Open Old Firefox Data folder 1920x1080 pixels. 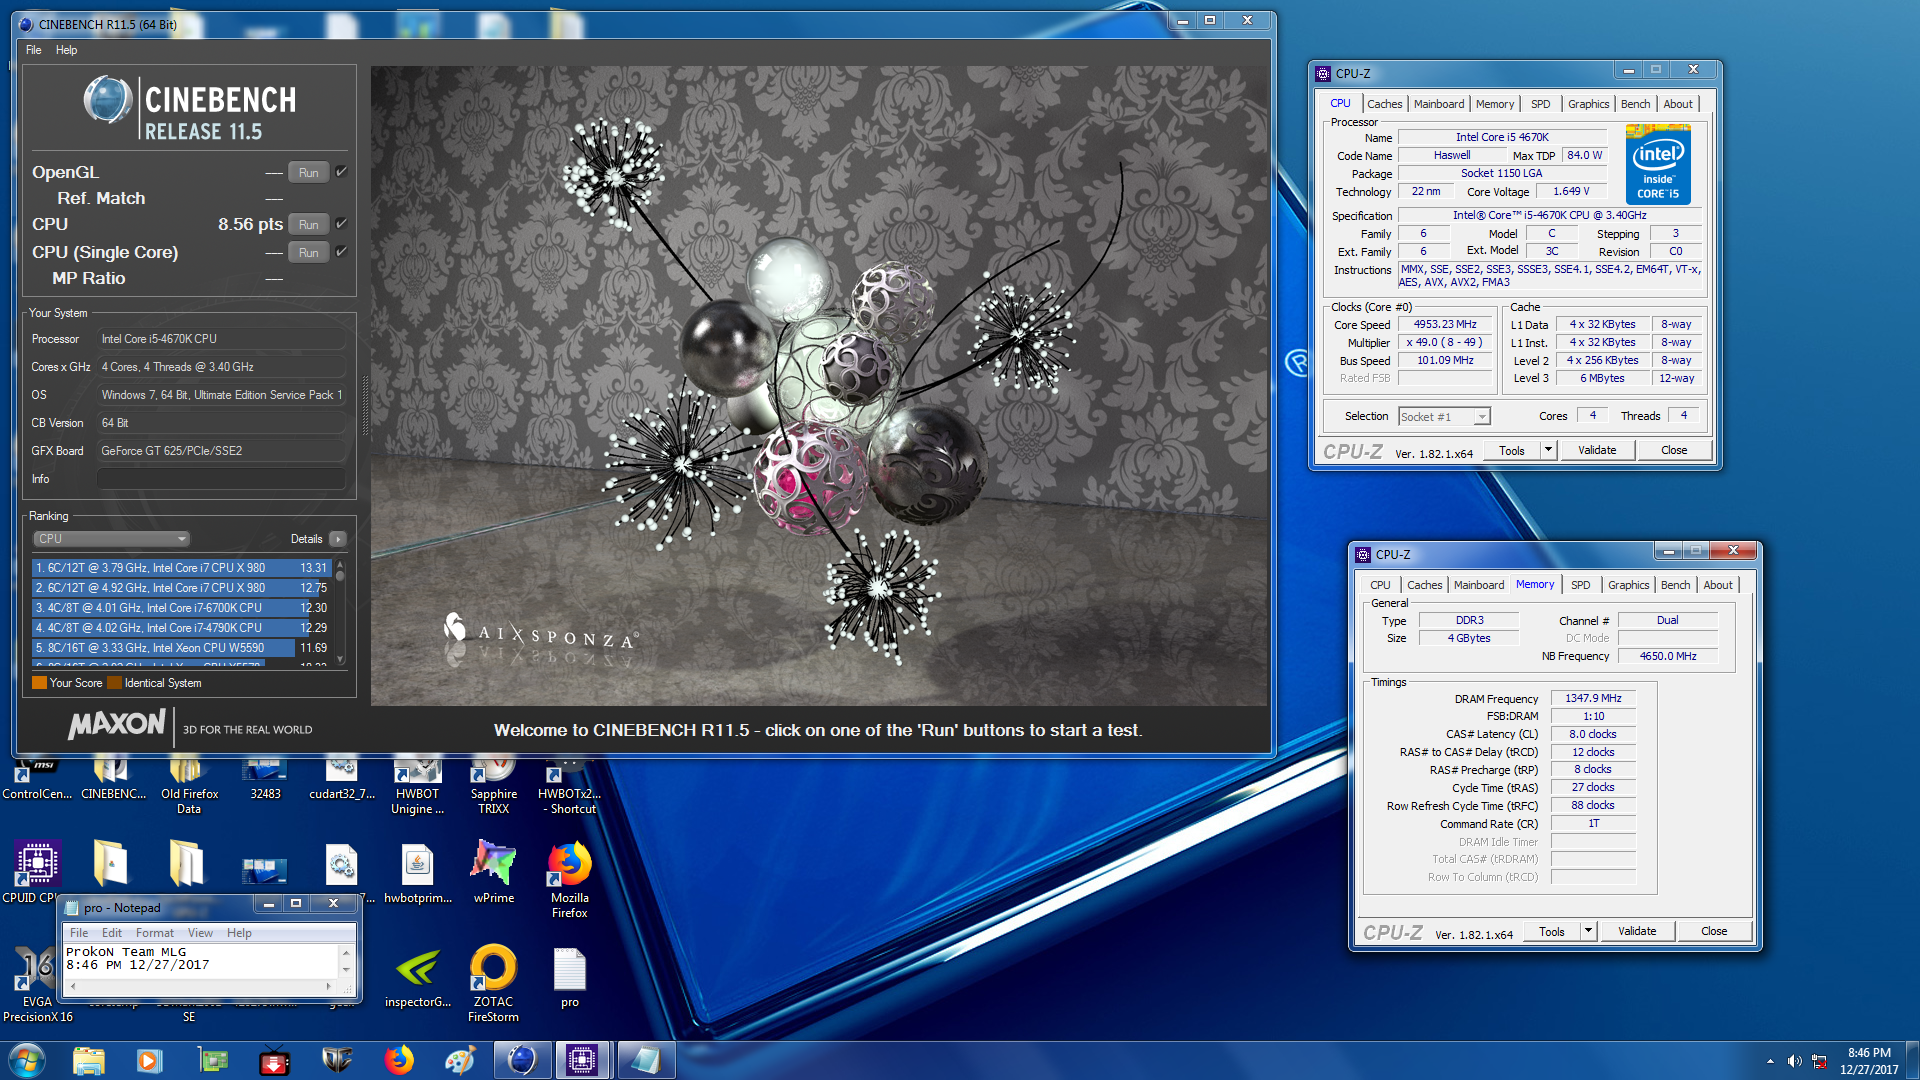pyautogui.click(x=189, y=786)
